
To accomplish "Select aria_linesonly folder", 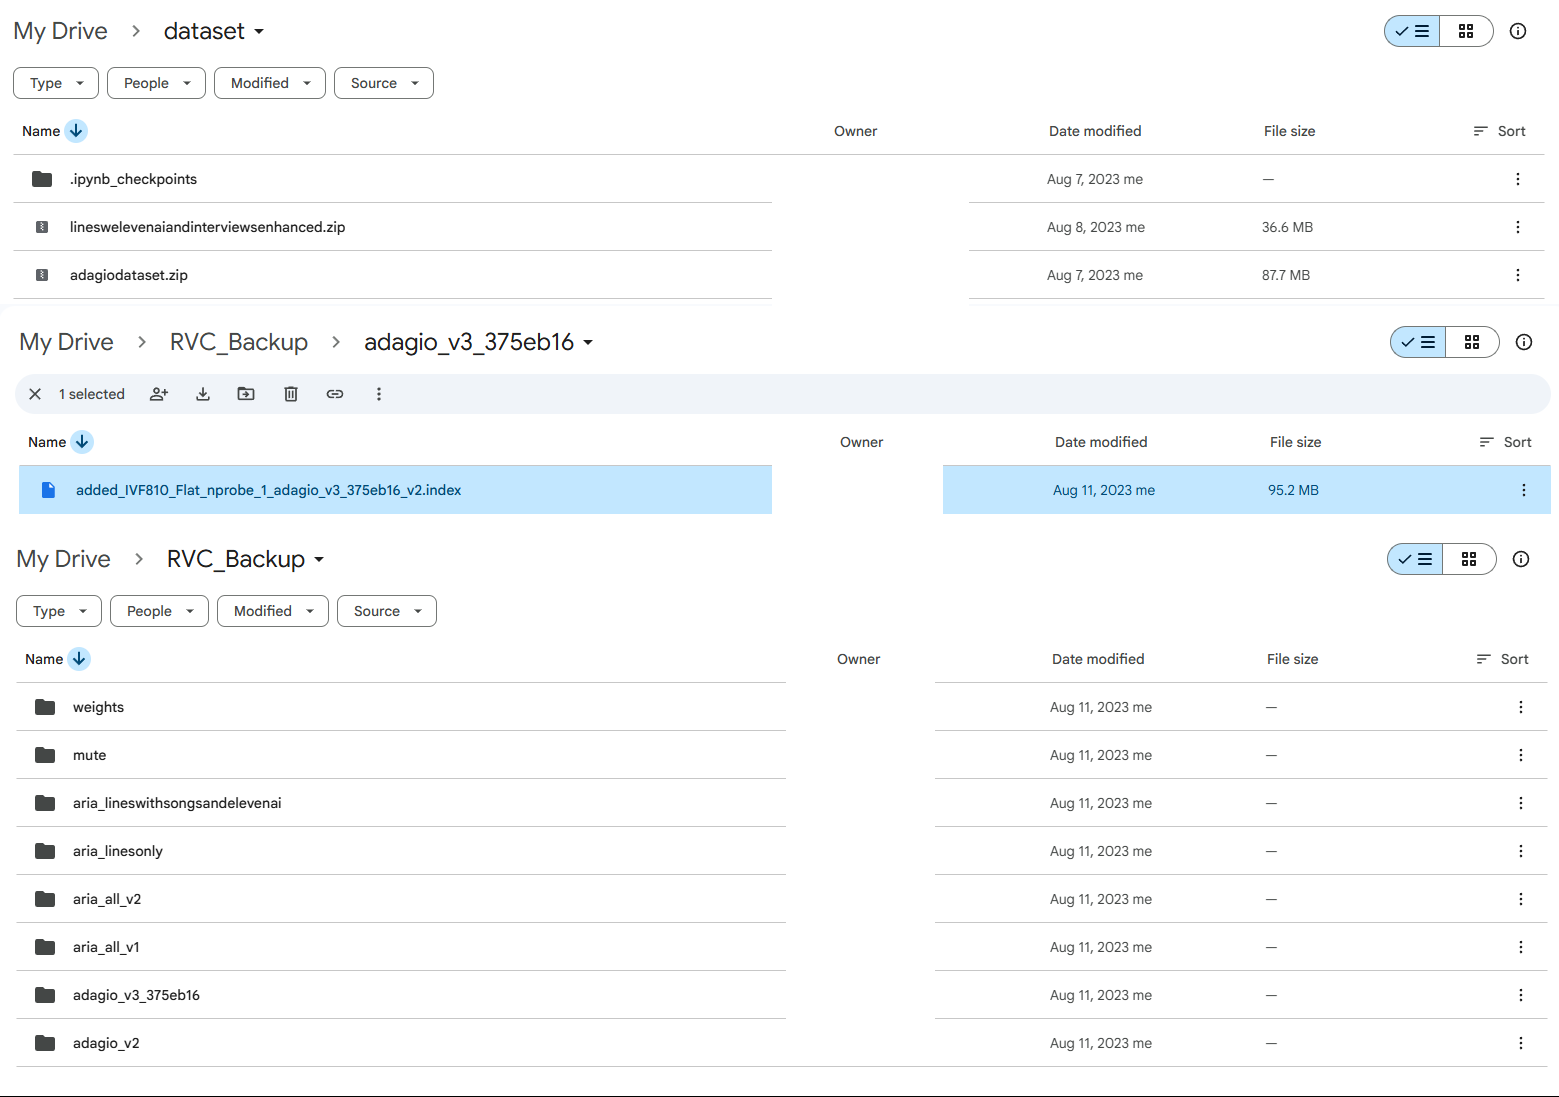I will pos(781,851).
